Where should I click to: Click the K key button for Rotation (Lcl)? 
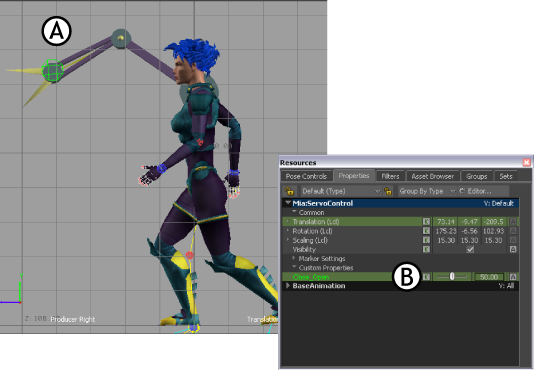coord(426,231)
